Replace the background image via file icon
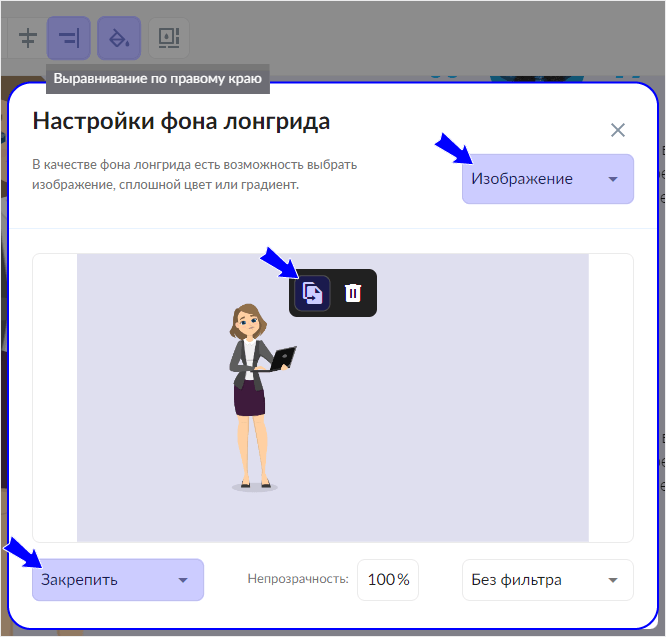The width and height of the screenshot is (666, 637). coord(312,293)
